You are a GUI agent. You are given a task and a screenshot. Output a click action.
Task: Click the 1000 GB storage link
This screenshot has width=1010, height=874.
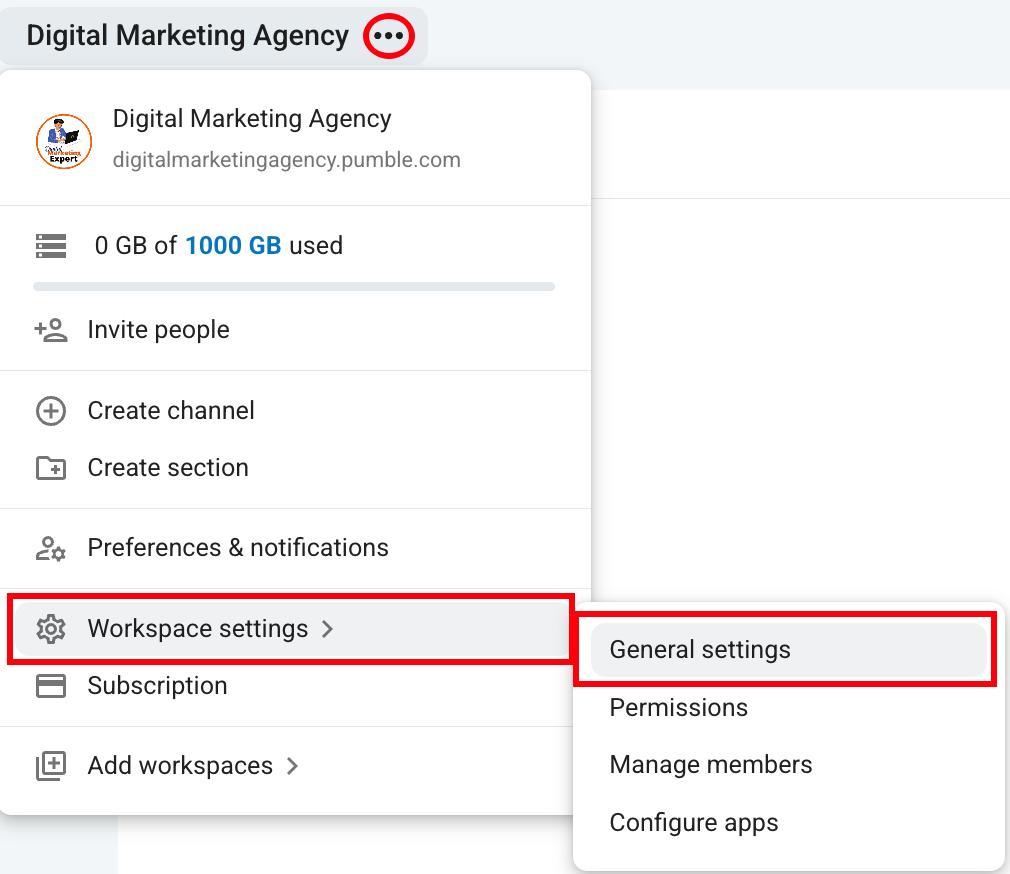pos(233,246)
